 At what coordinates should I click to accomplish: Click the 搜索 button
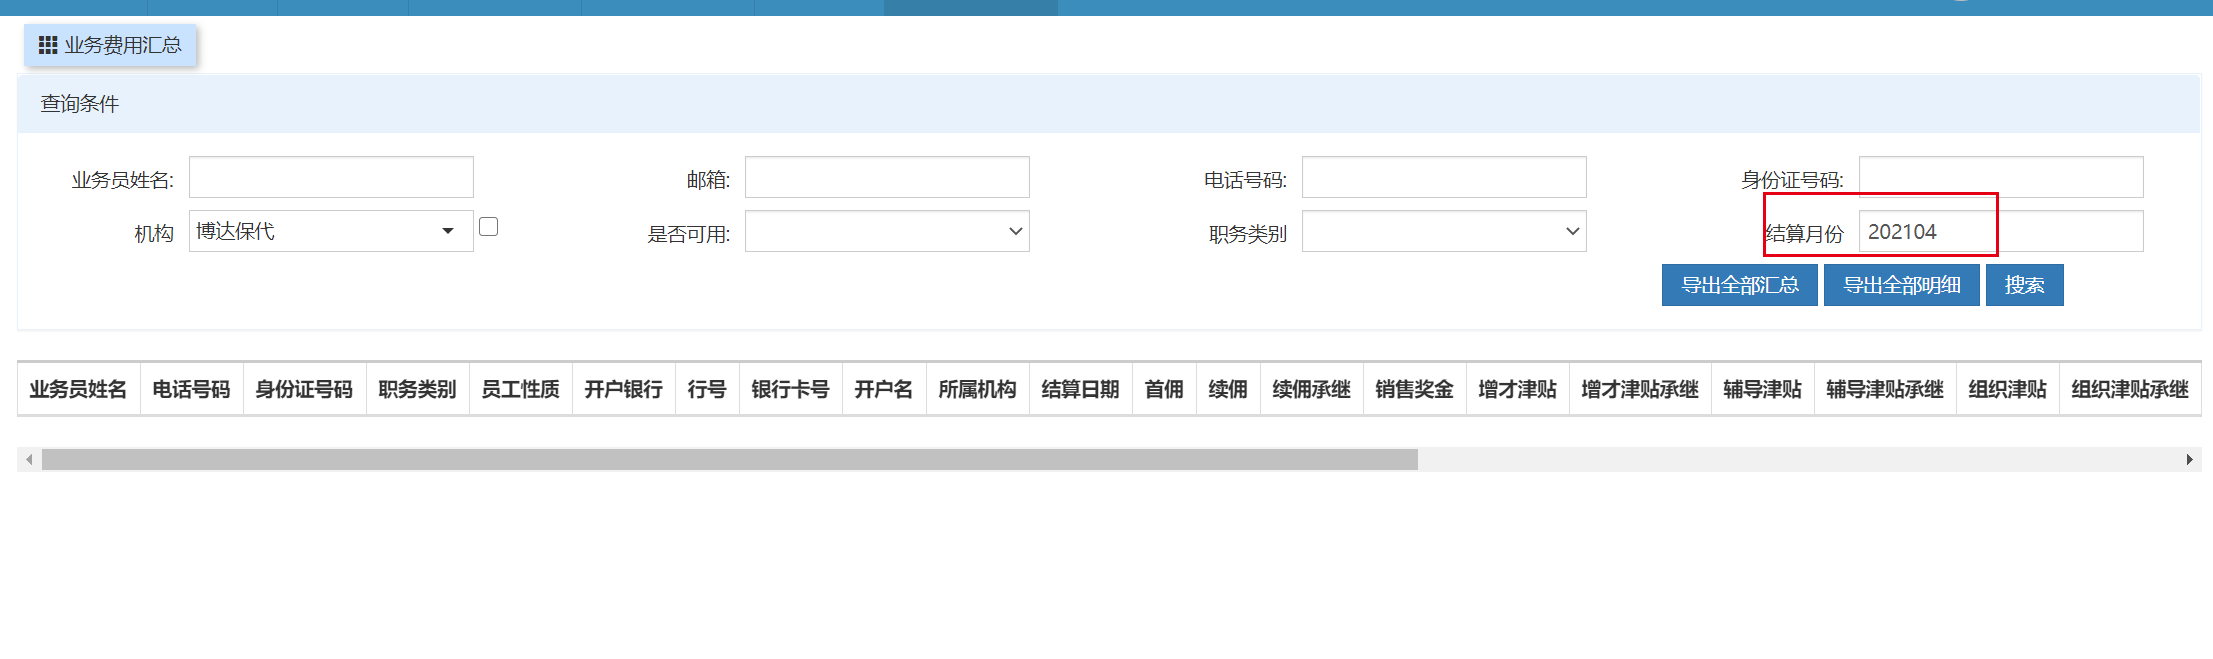pos(2025,285)
